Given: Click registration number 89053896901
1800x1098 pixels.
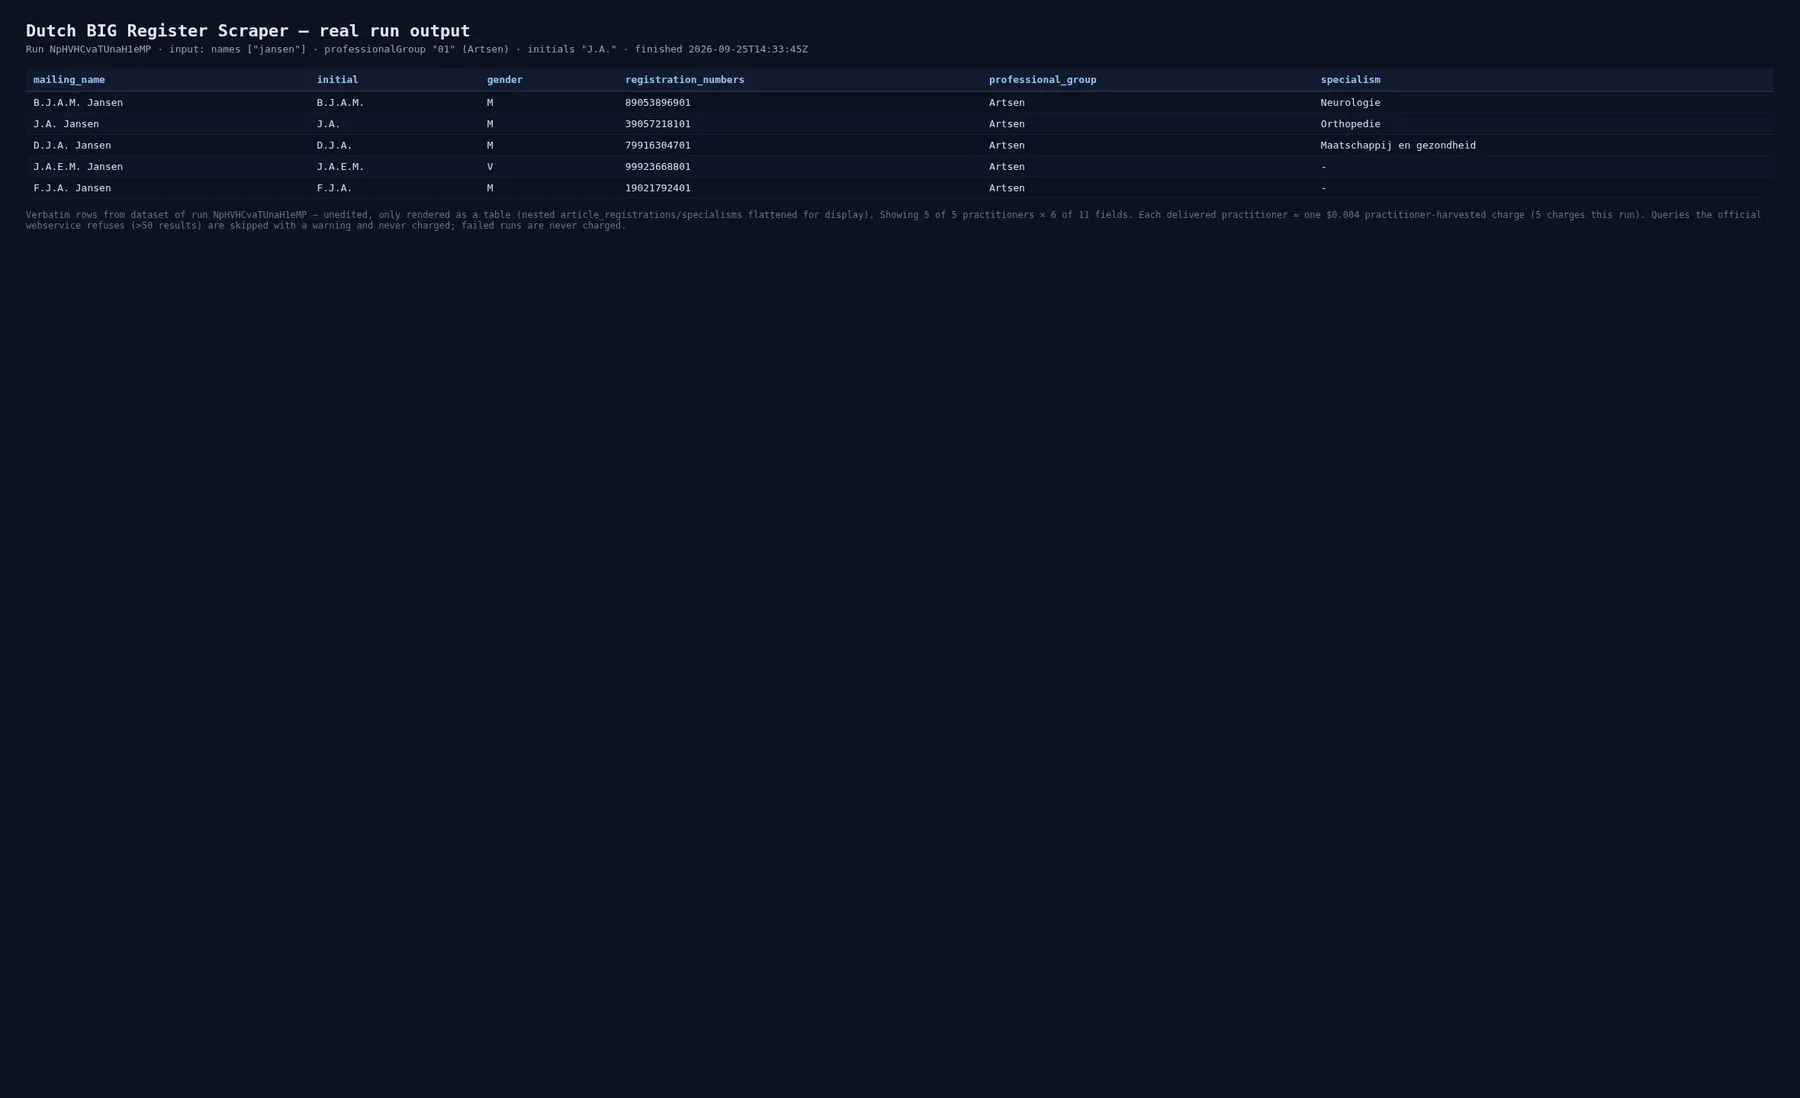Looking at the screenshot, I should 658,103.
